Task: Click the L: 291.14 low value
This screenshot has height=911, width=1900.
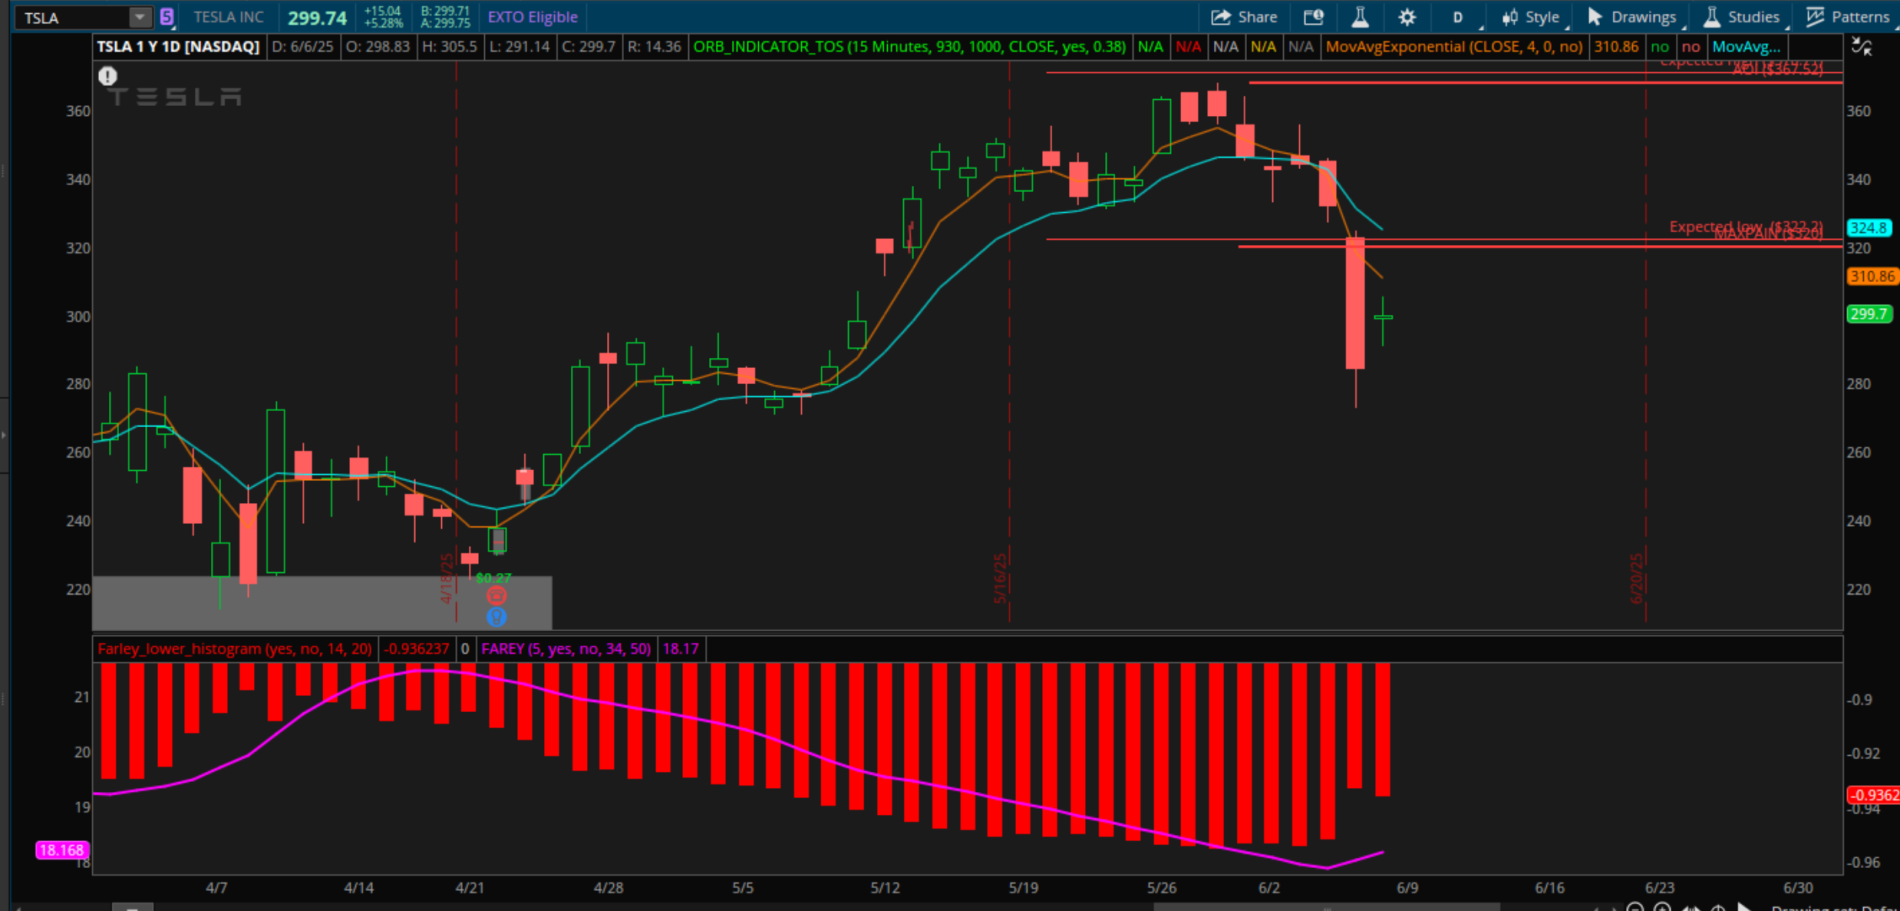Action: pyautogui.click(x=520, y=47)
